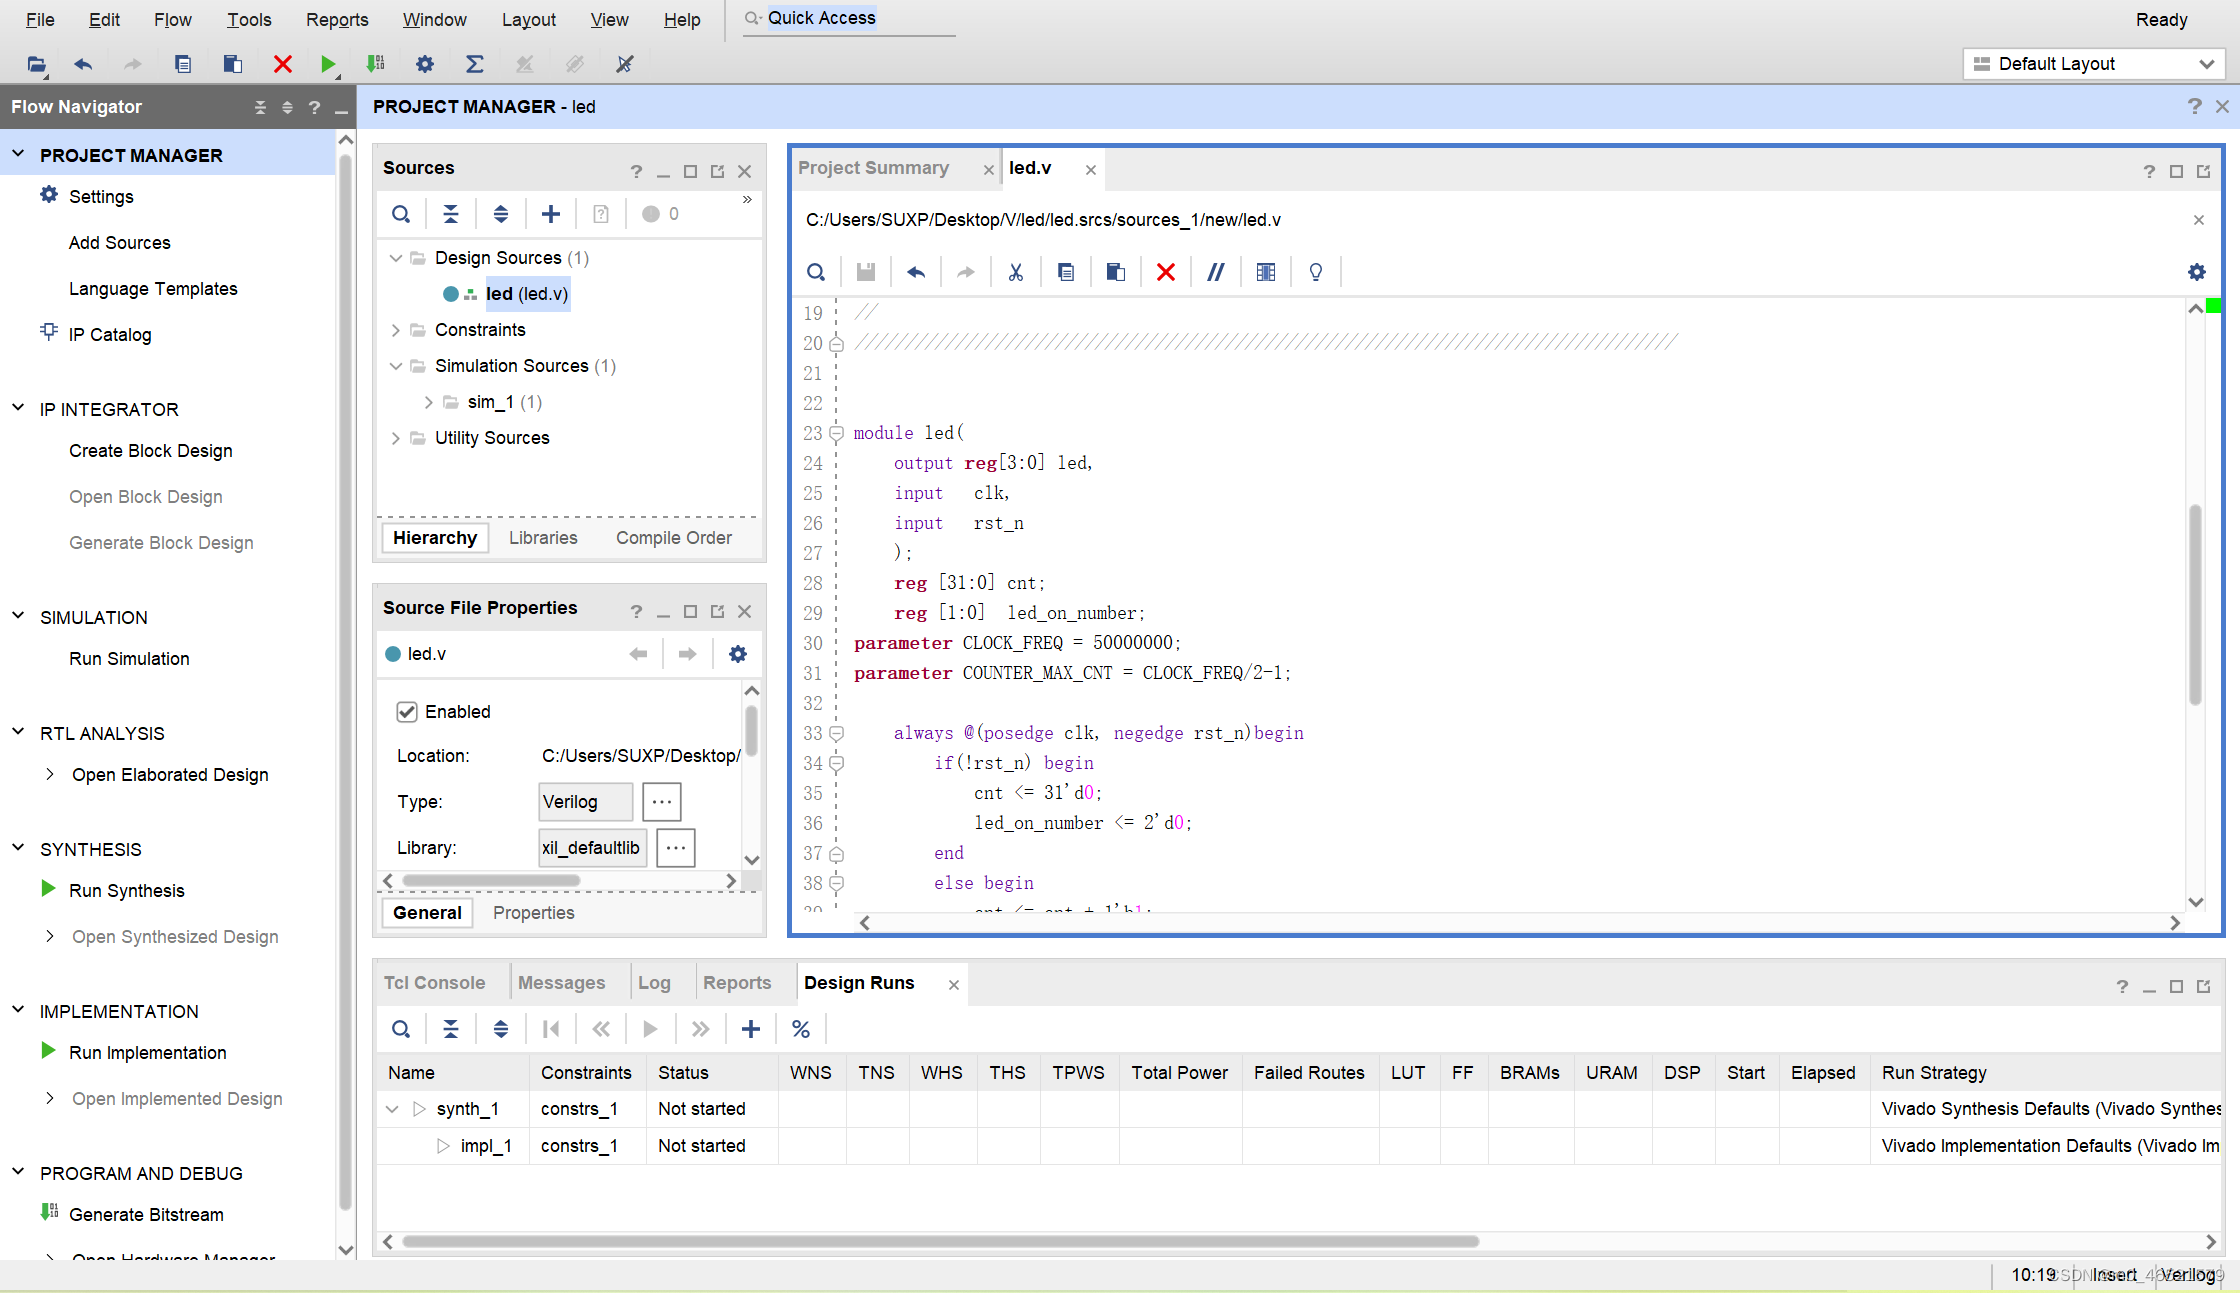Viewport: 2240px width, 1293px height.
Task: Click the cut scissors icon in the editor
Action: 1015,272
